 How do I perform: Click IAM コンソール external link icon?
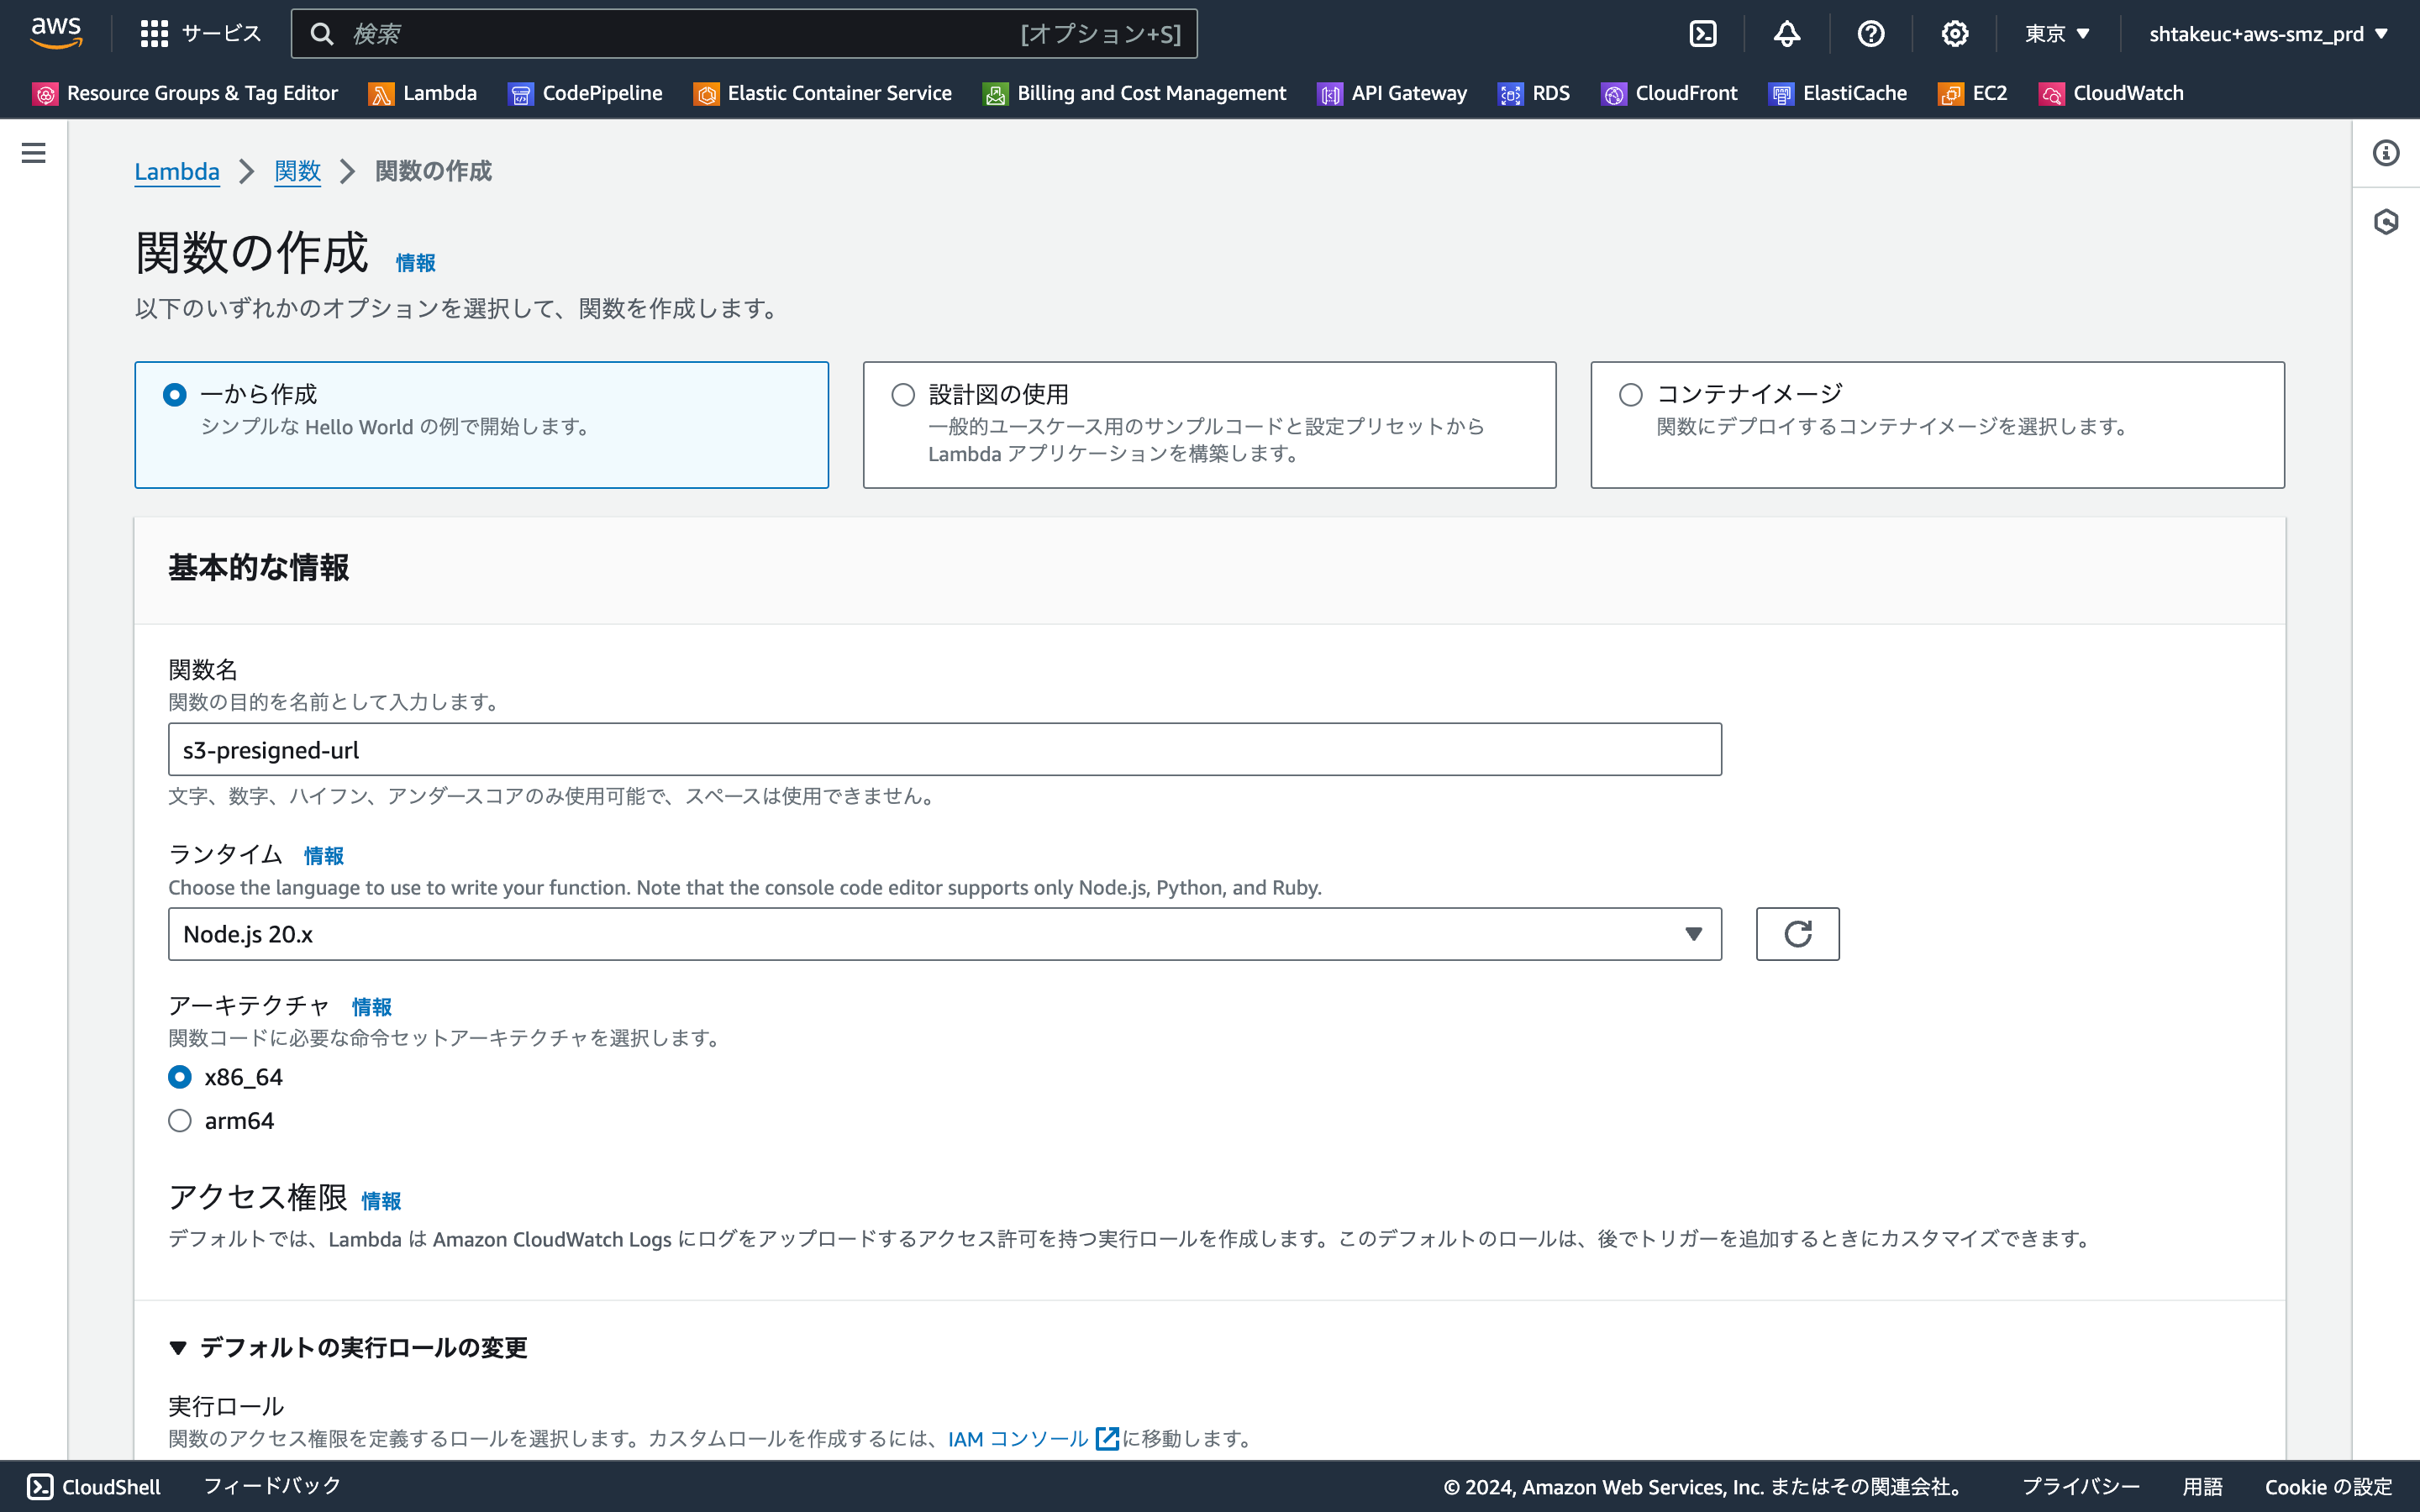[1107, 1438]
